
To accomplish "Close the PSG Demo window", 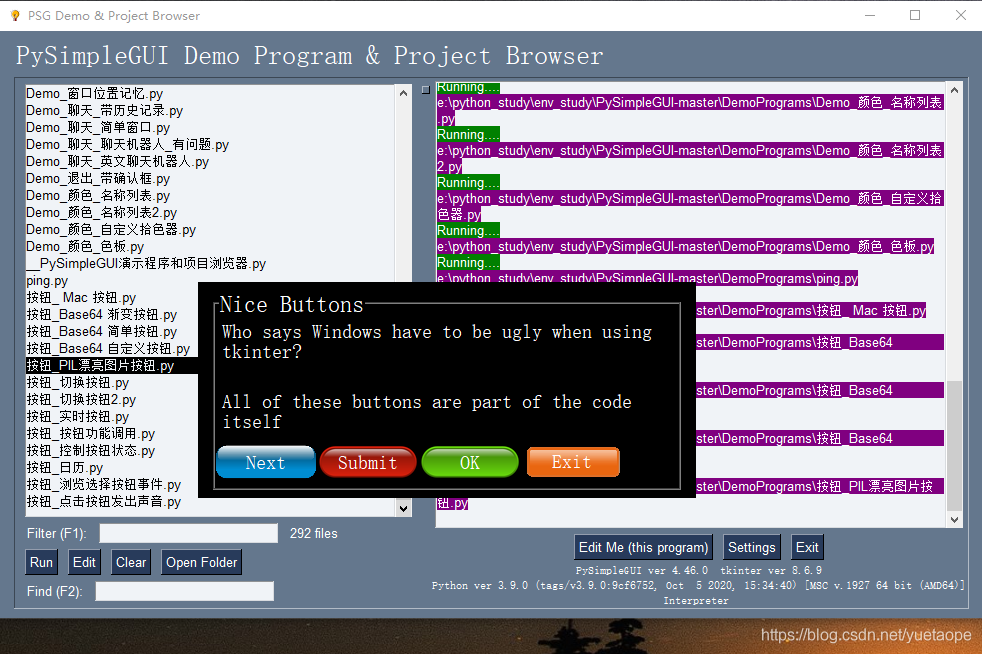I will (960, 15).
